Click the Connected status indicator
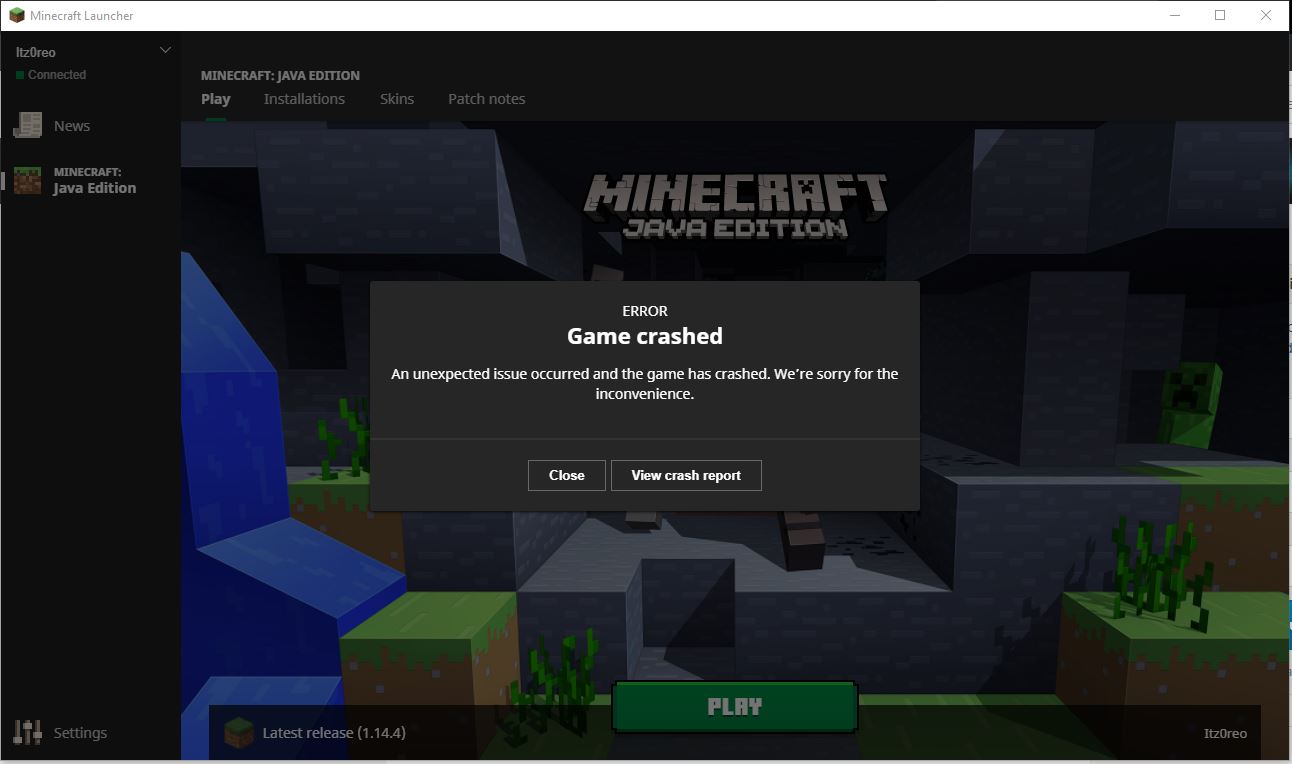This screenshot has height=764, width=1292. (51, 75)
